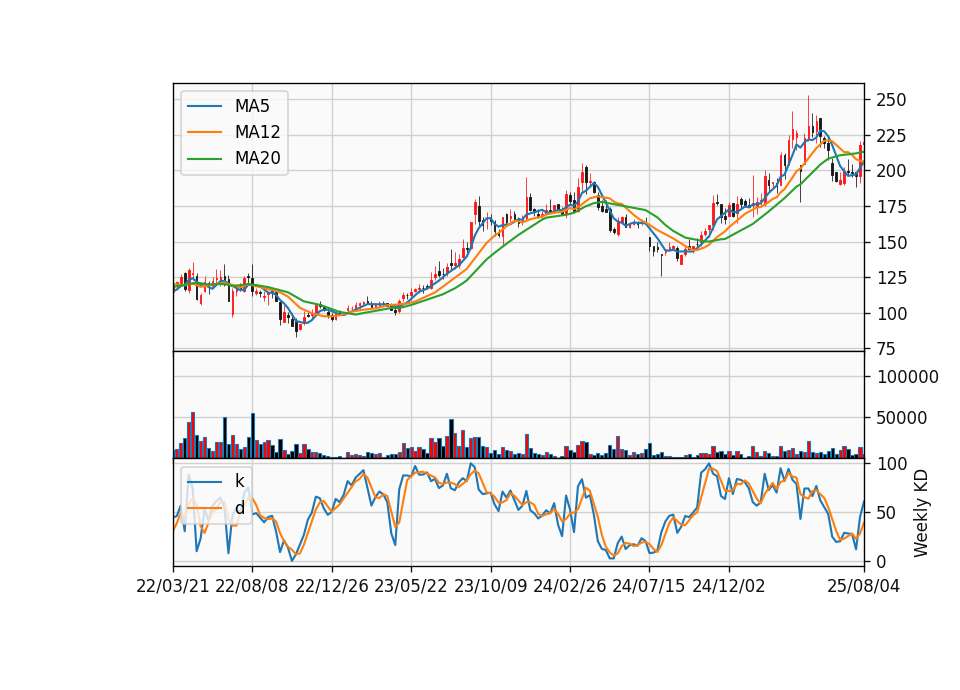
Task: Click the 23/05/22 date tick label
Action: click(x=411, y=586)
